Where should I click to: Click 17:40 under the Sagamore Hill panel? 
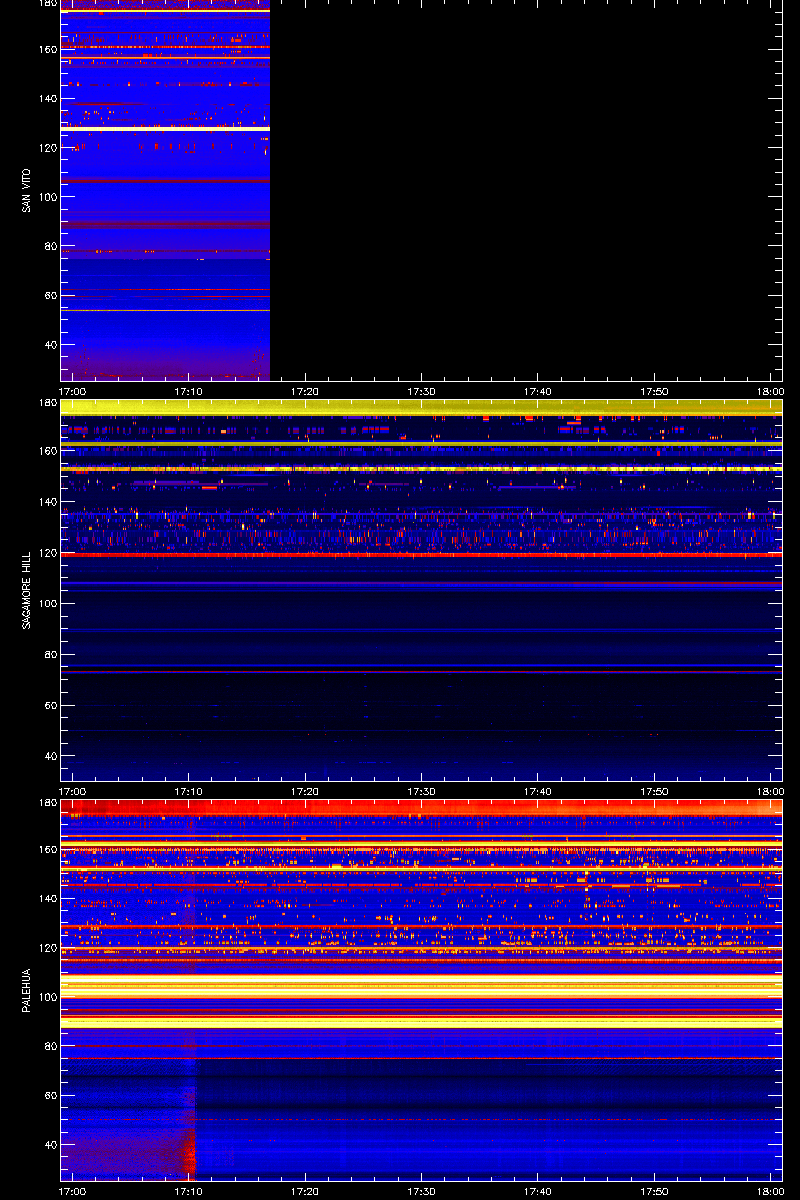point(538,792)
